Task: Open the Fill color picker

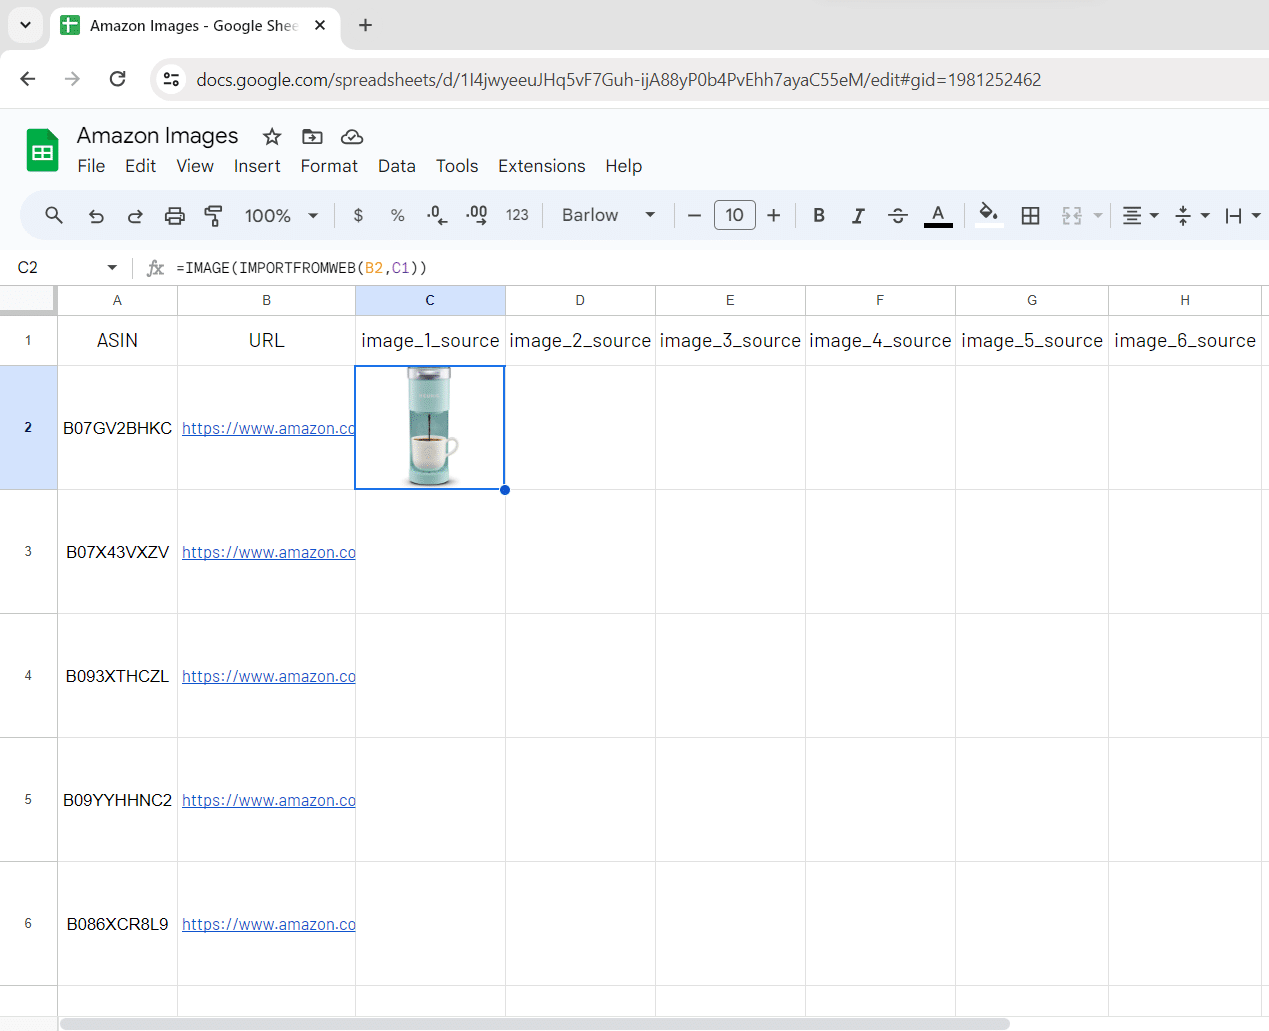Action: tap(988, 215)
